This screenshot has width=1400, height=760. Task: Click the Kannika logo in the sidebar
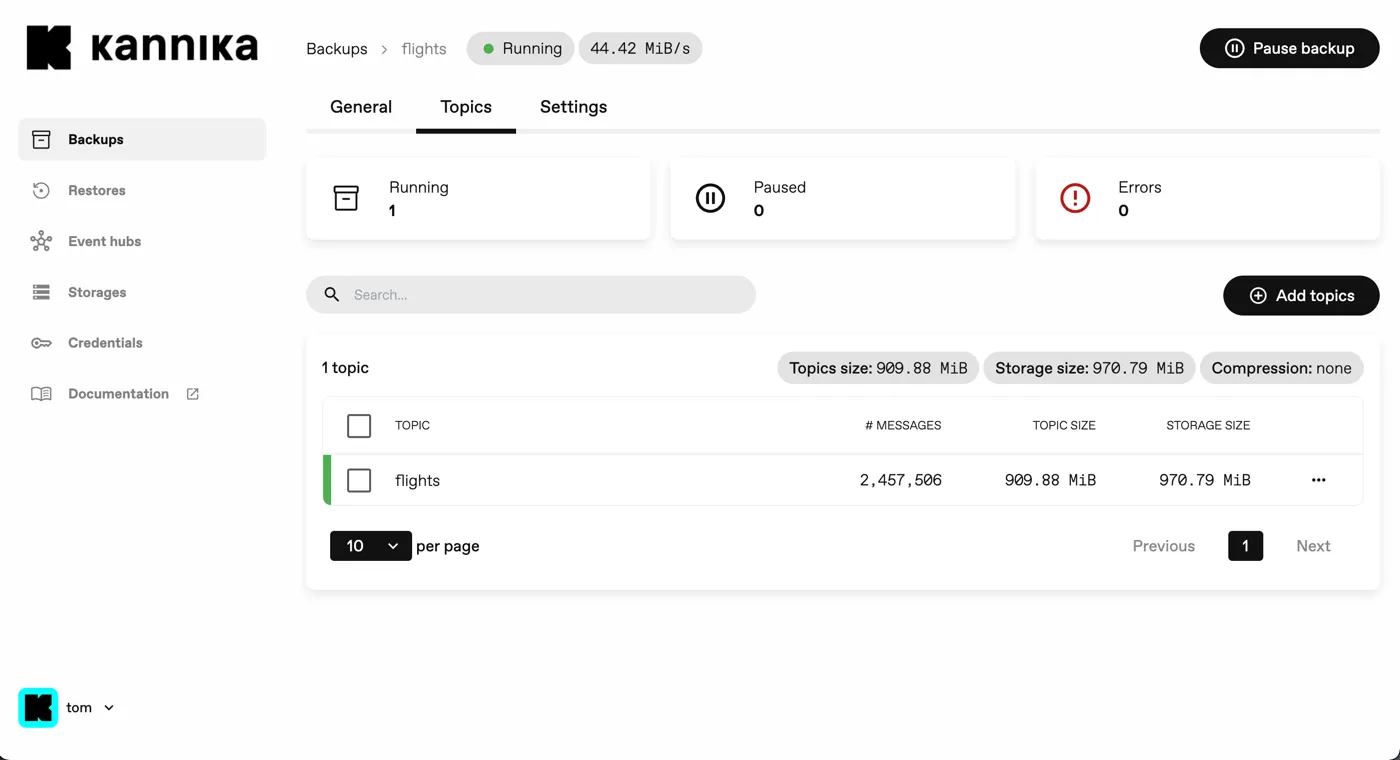[x=142, y=48]
